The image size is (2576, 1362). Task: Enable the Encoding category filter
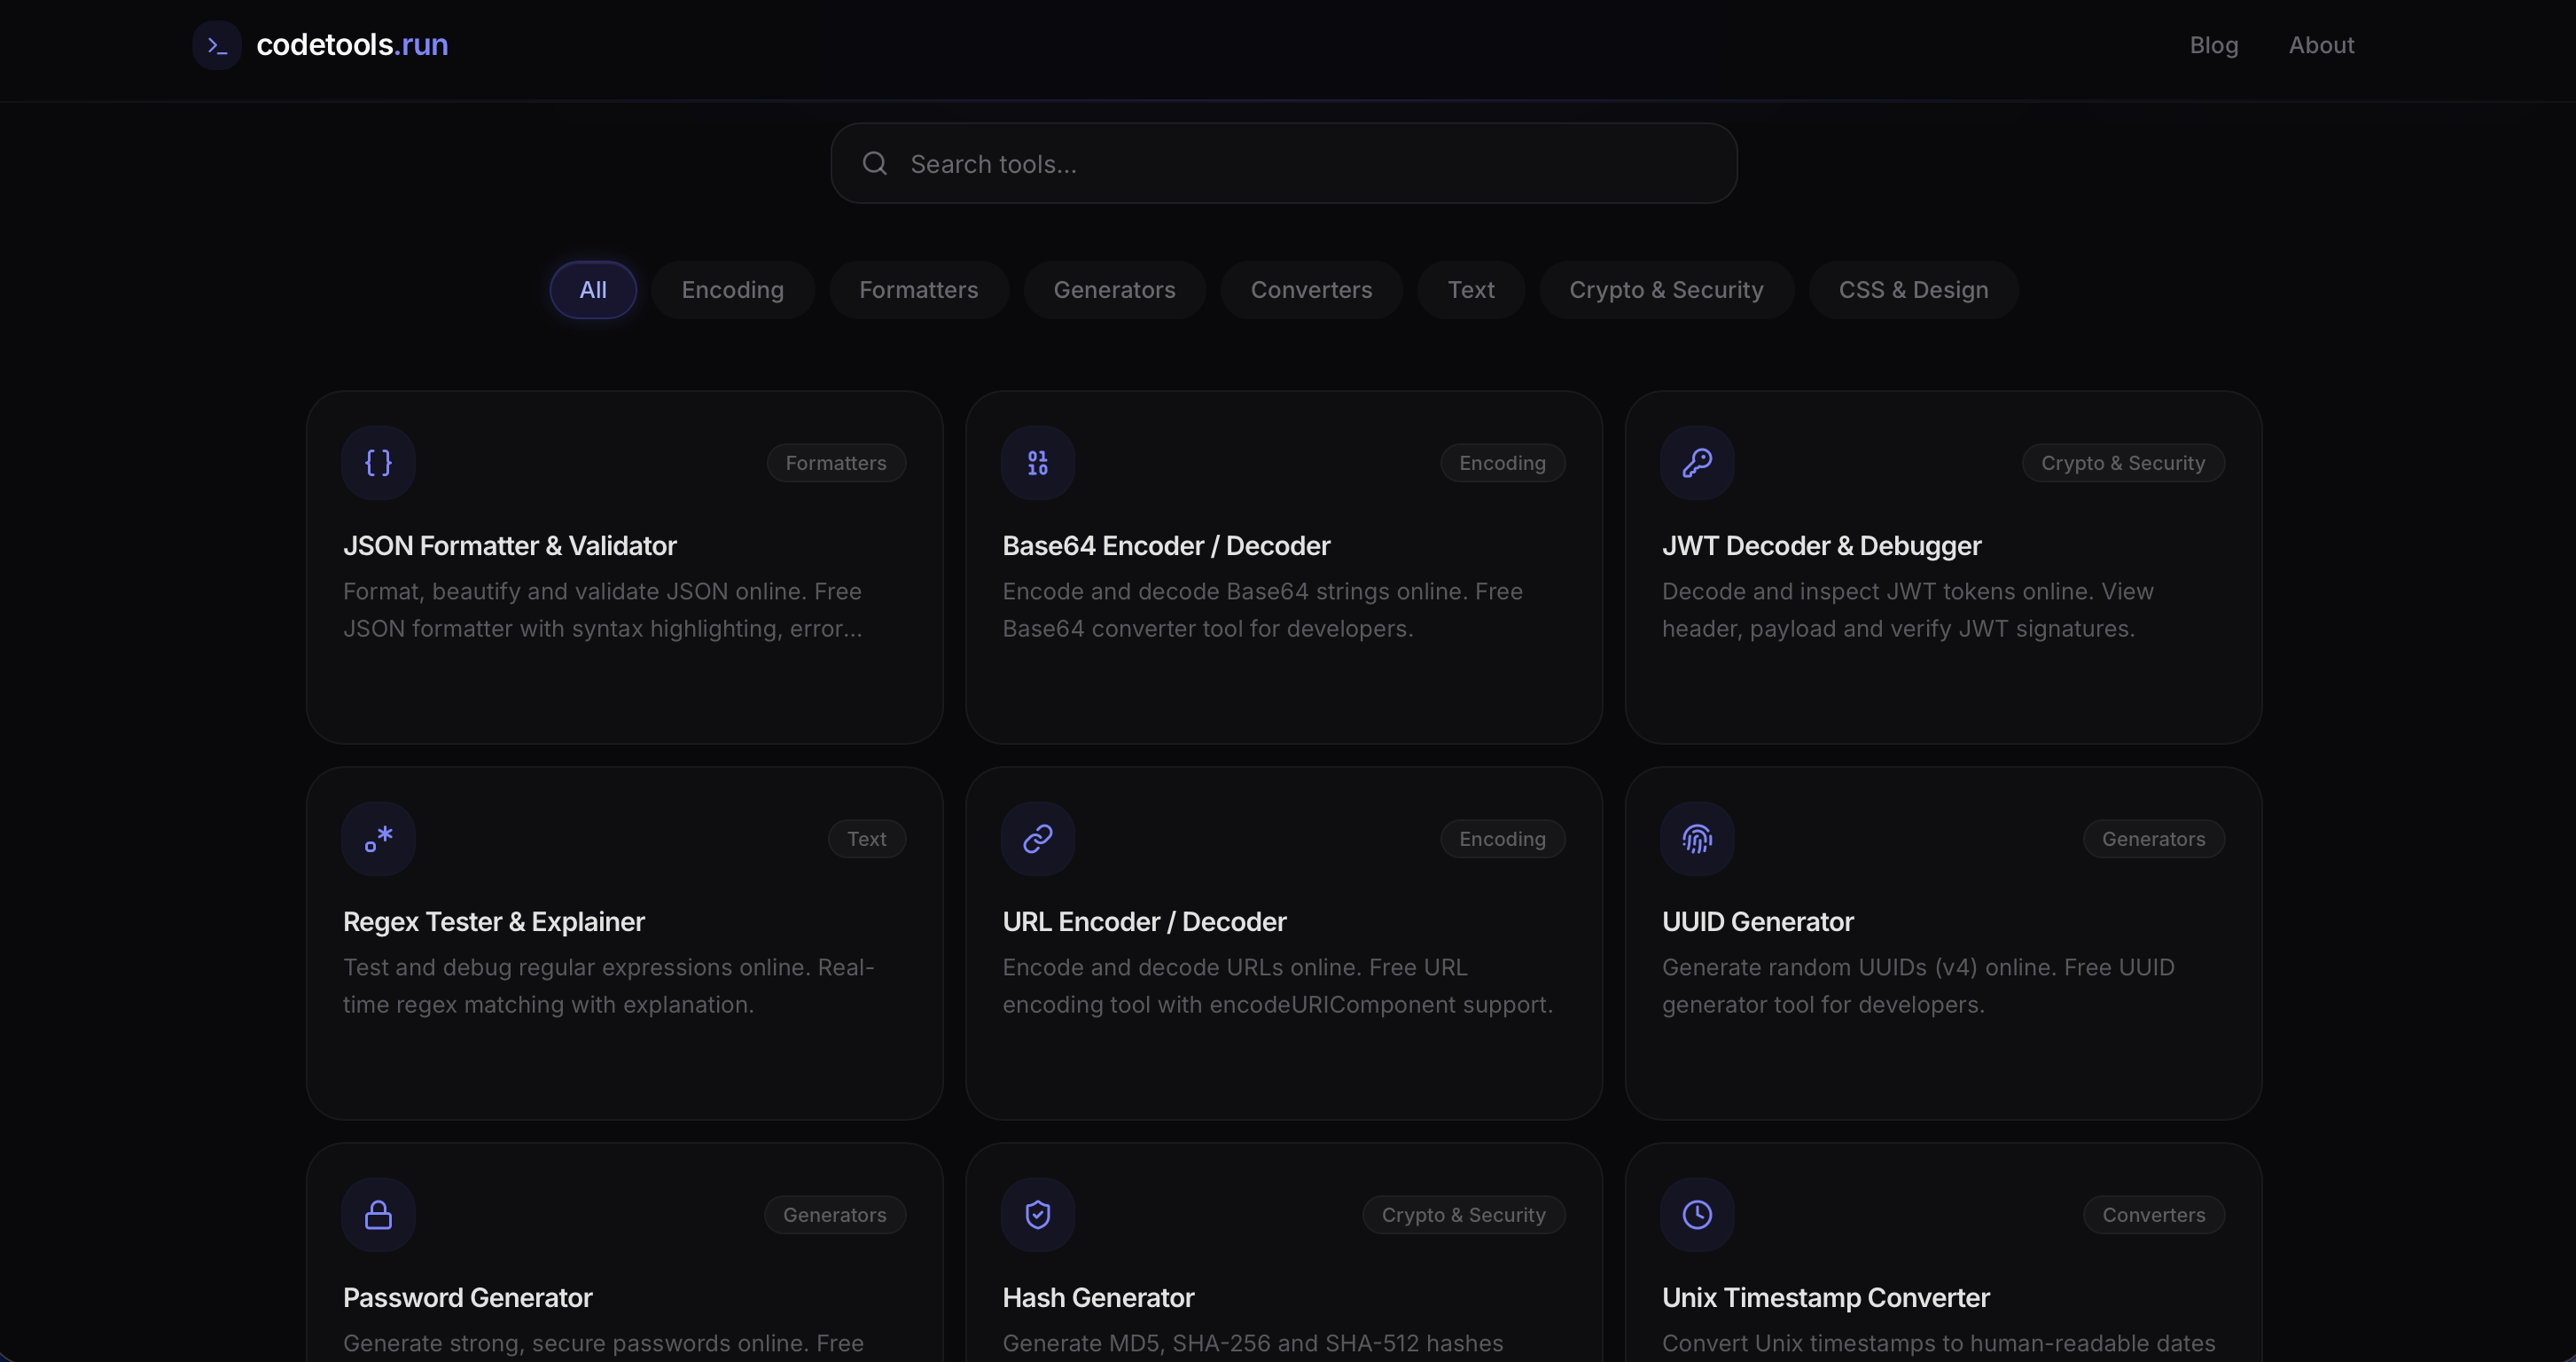[x=733, y=289]
